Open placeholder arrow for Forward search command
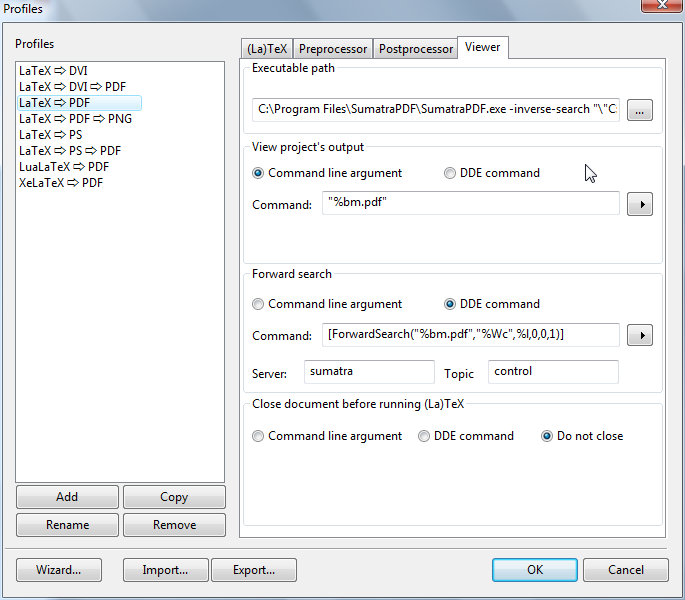 click(x=640, y=335)
